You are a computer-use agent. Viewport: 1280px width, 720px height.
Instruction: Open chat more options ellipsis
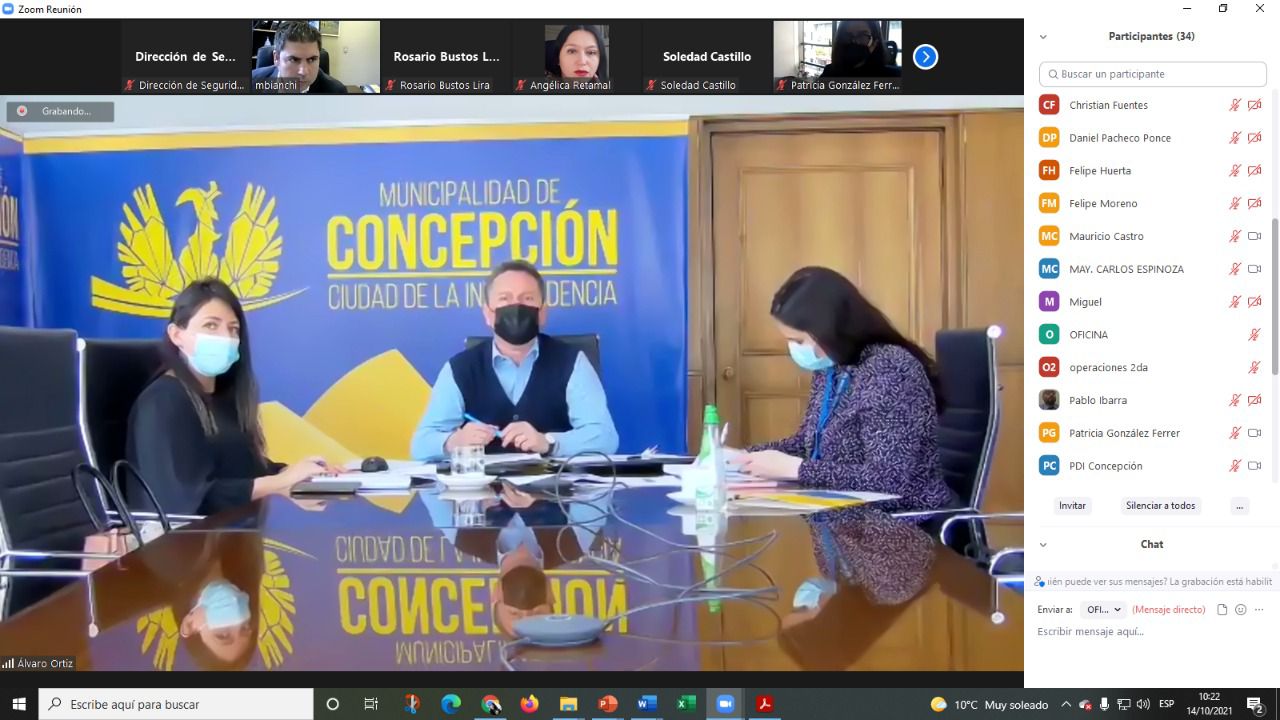tap(1259, 609)
